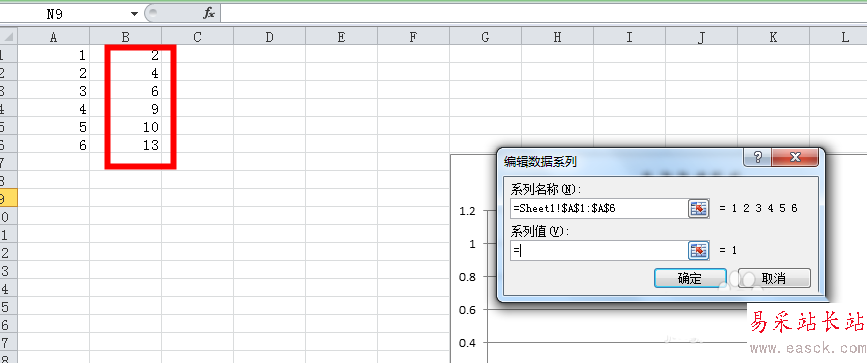Viewport: 867px width, 363px height.
Task: Click cell B1 containing 2
Action: (126, 55)
